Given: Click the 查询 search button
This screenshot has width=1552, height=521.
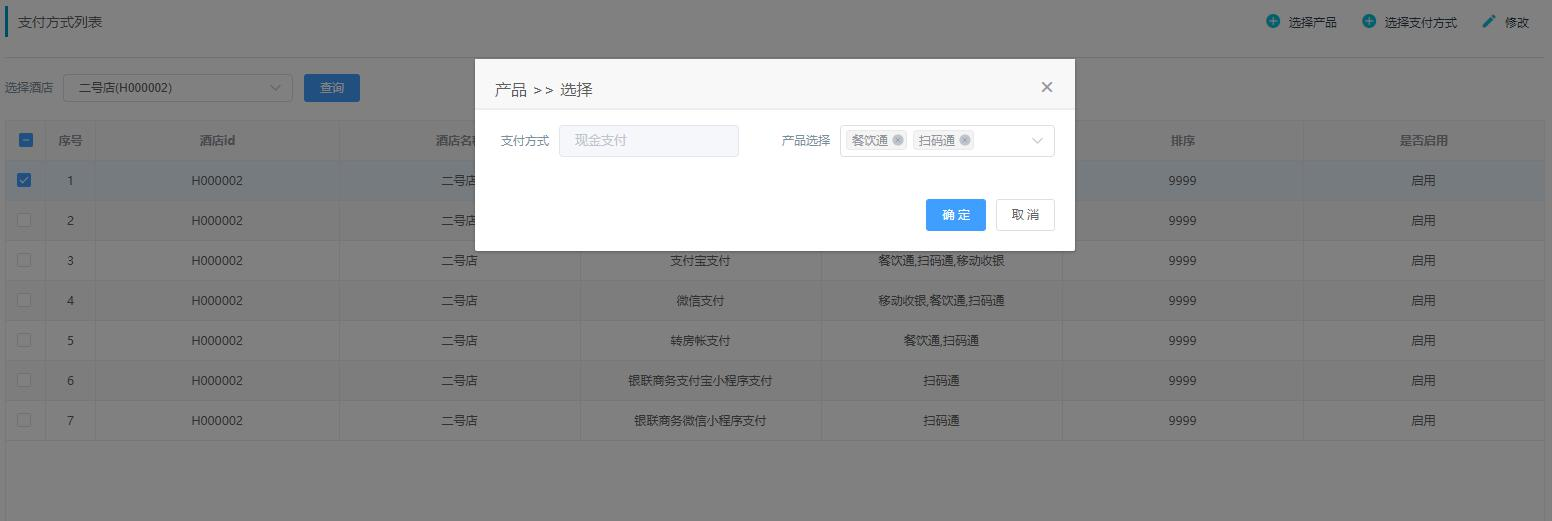Looking at the screenshot, I should click(332, 88).
